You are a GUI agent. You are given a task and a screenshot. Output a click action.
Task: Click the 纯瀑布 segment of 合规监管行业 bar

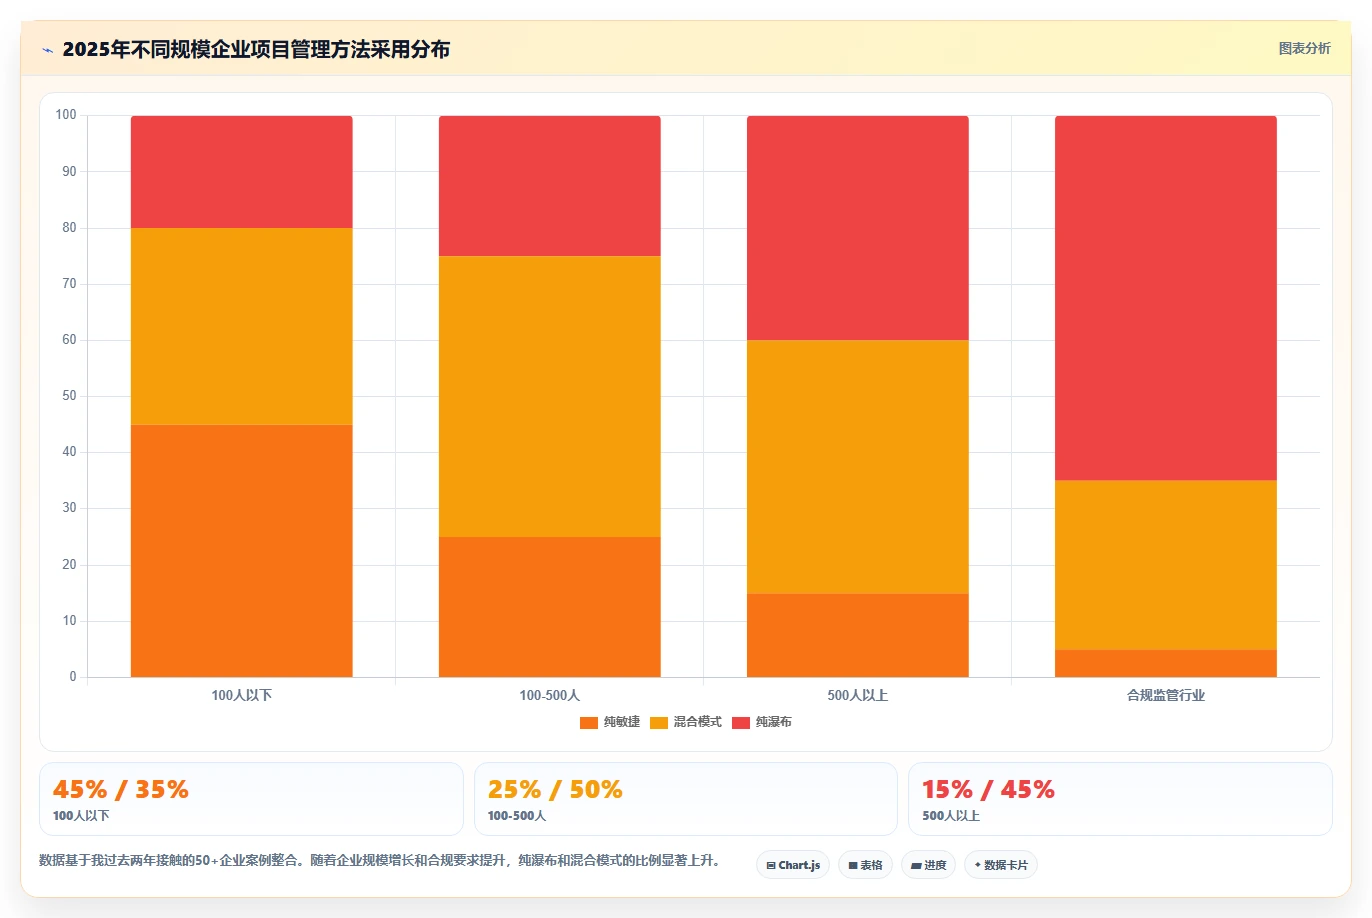click(x=1166, y=298)
